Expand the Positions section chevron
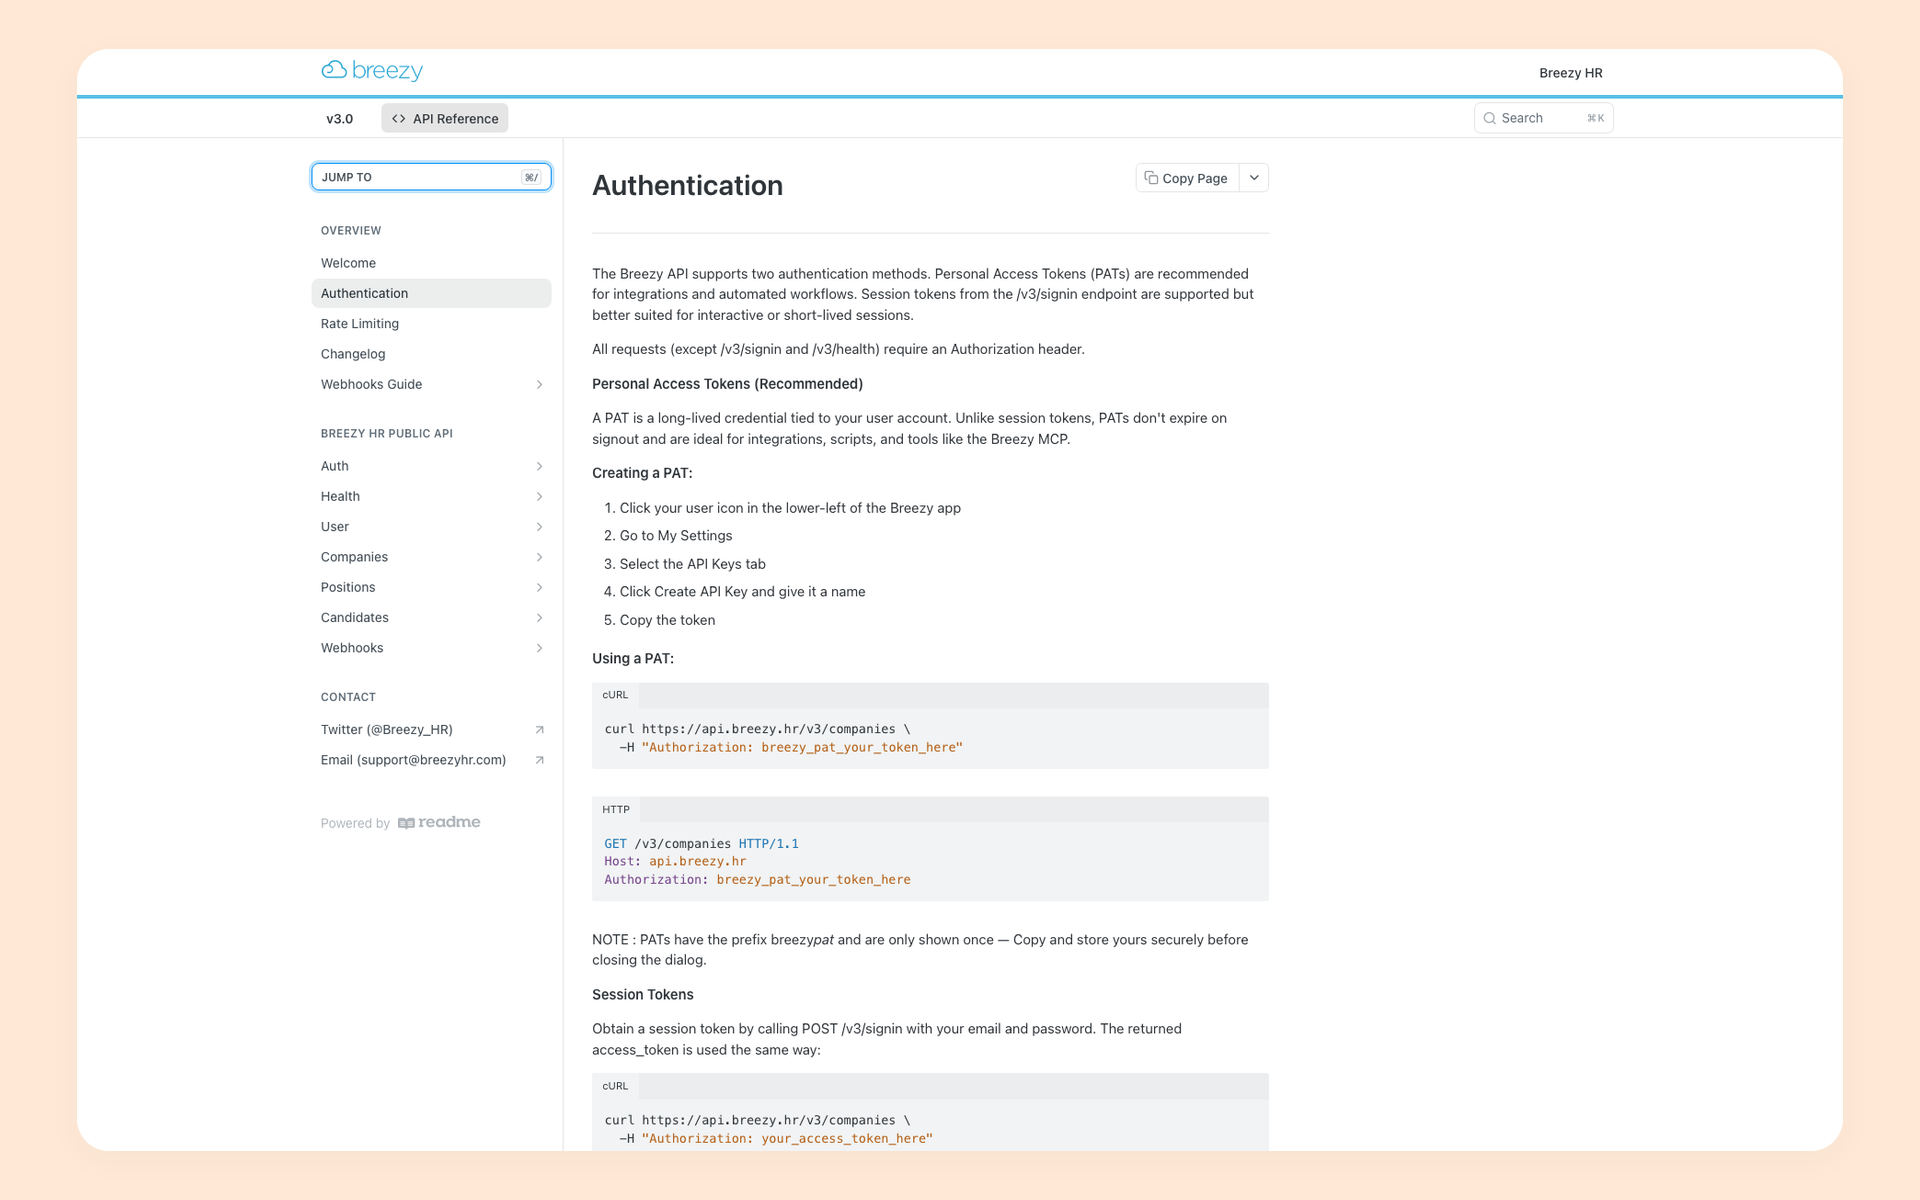The image size is (1920, 1200). 539,587
